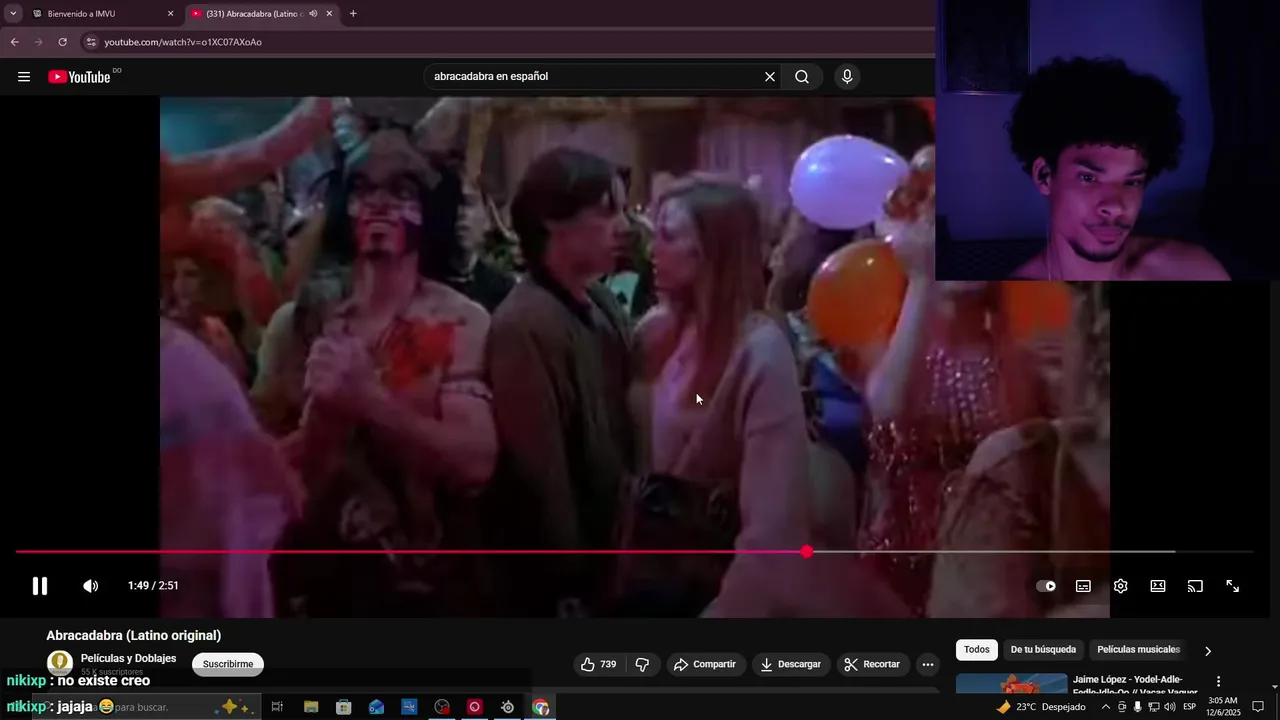Mute the video with the speaker icon
Viewport: 1280px width, 720px height.
click(90, 586)
